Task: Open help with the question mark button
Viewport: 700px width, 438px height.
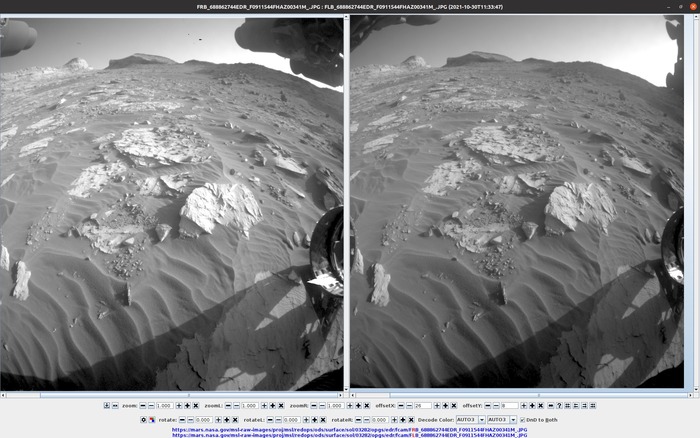Action: point(559,405)
